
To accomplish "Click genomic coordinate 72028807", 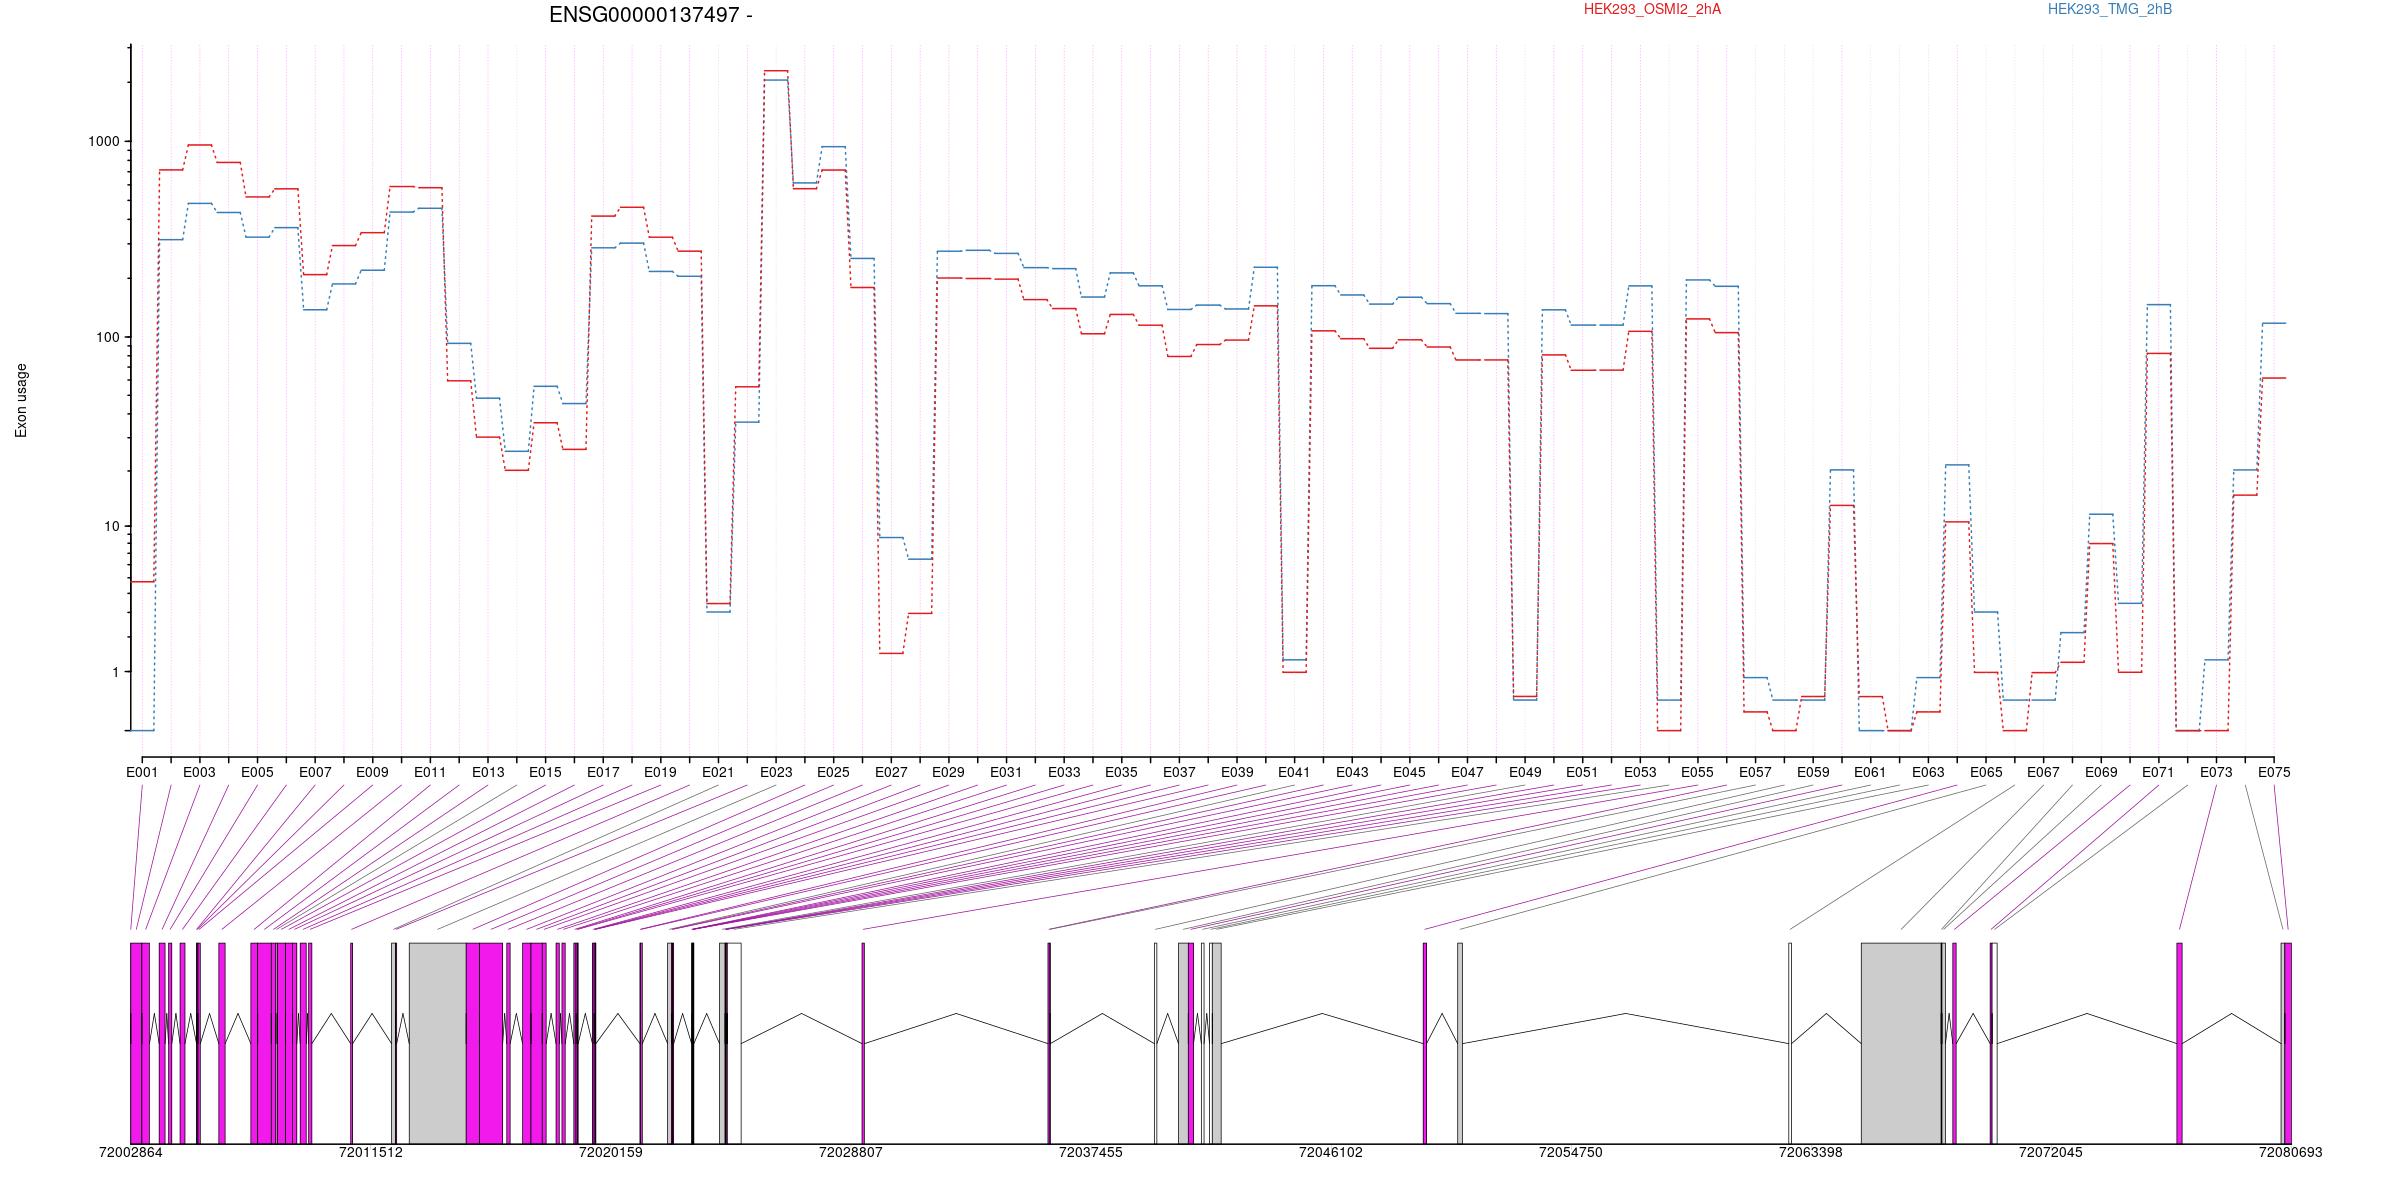I will (851, 1152).
